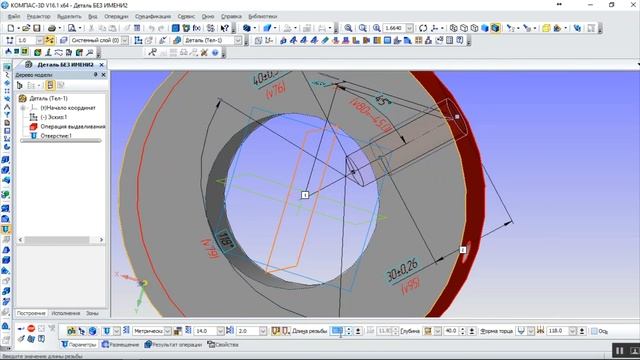Toggle the orthogonal snapping highlighted icon
Viewport: 640px width, 360px height.
50,40
